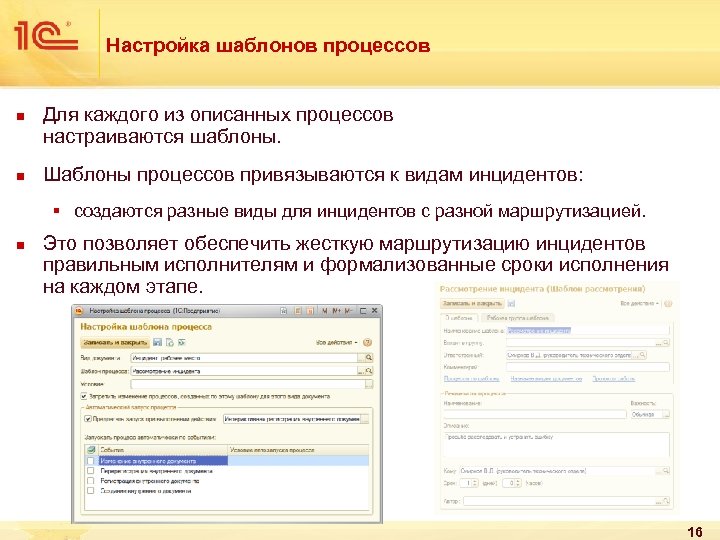Click the calculator icon in the title bar
Screen dimensions: 720x540
(297, 311)
